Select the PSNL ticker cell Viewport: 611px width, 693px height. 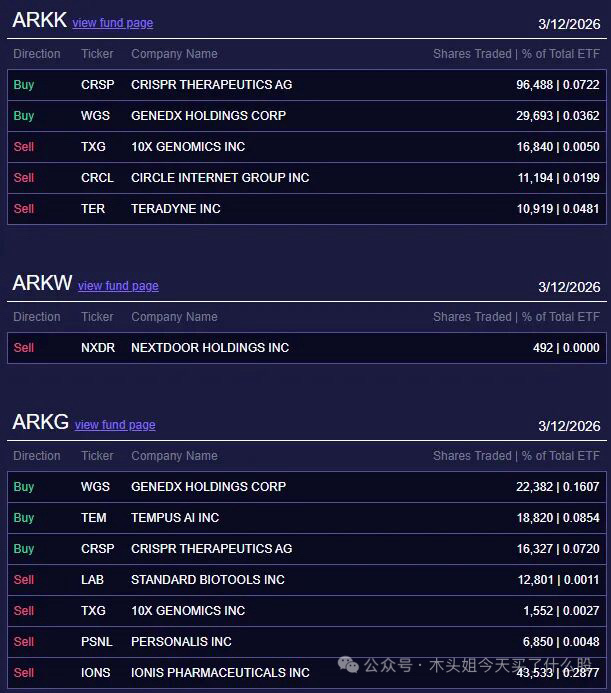tap(97, 642)
